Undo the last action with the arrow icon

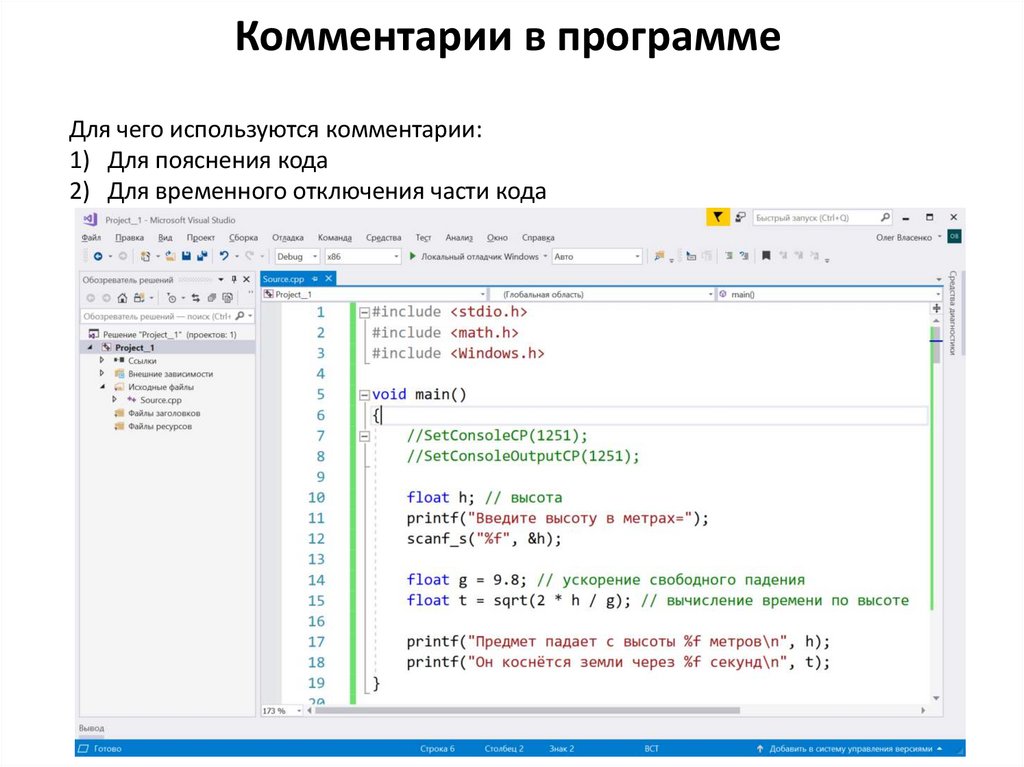(x=224, y=256)
